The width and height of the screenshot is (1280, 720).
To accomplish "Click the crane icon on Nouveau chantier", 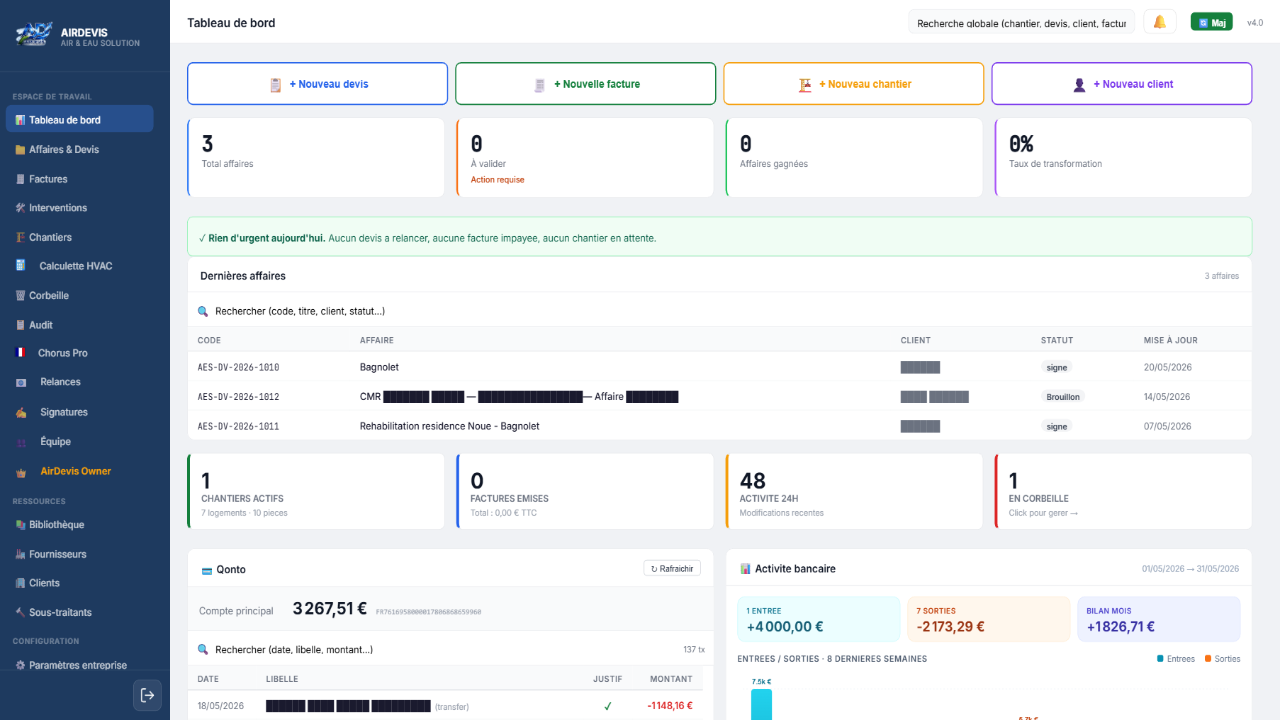I will click(x=805, y=85).
